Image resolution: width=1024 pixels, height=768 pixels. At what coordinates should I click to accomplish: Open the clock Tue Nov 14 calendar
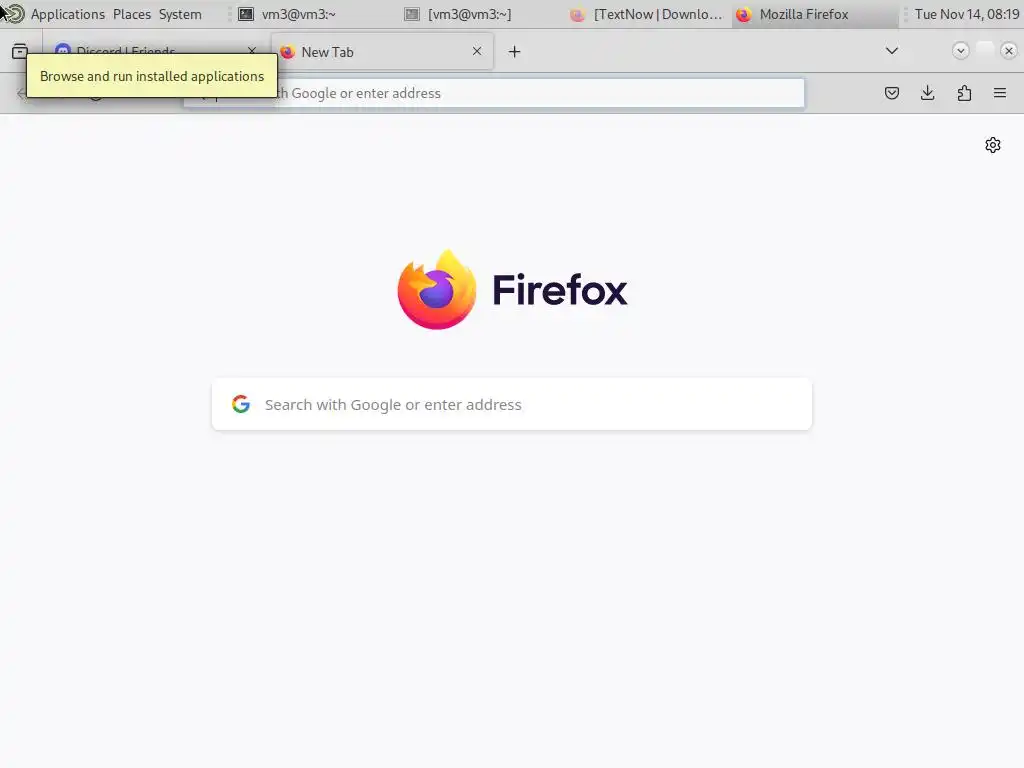tap(967, 14)
